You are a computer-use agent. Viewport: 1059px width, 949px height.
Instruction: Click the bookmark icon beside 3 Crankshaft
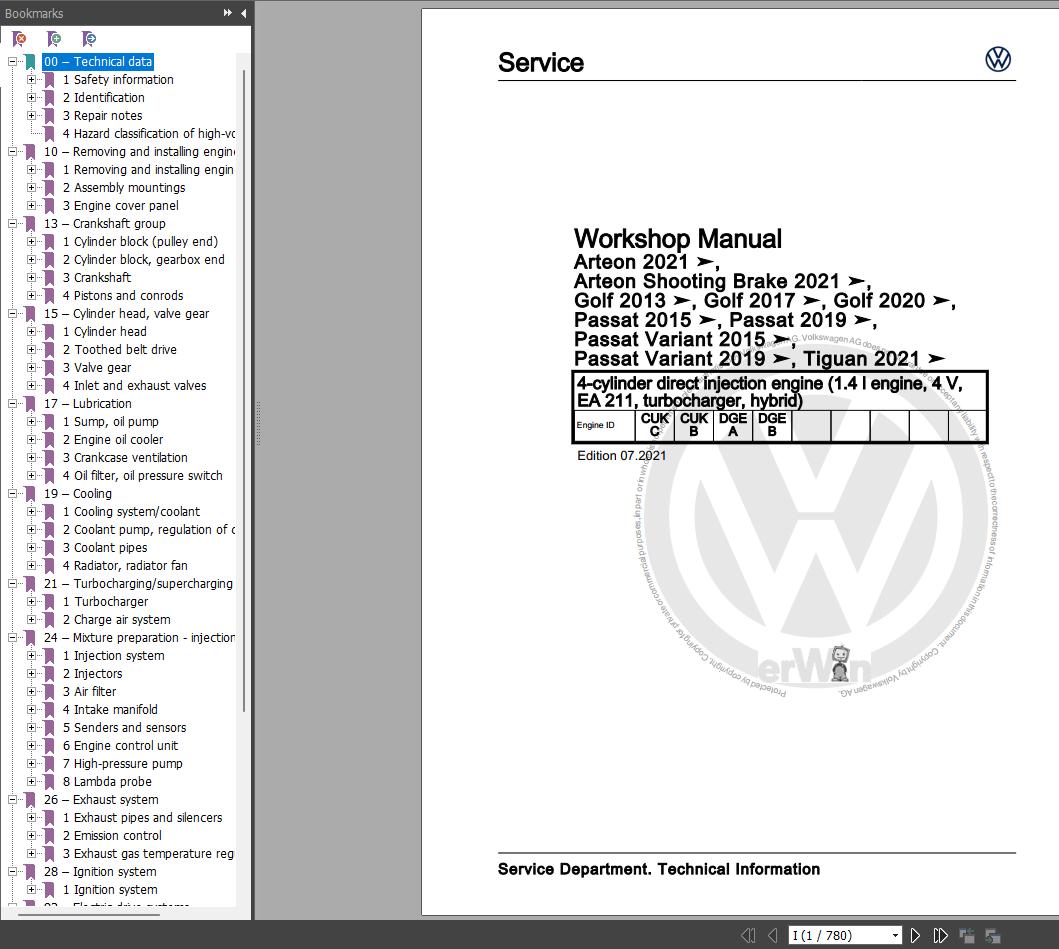pos(49,278)
